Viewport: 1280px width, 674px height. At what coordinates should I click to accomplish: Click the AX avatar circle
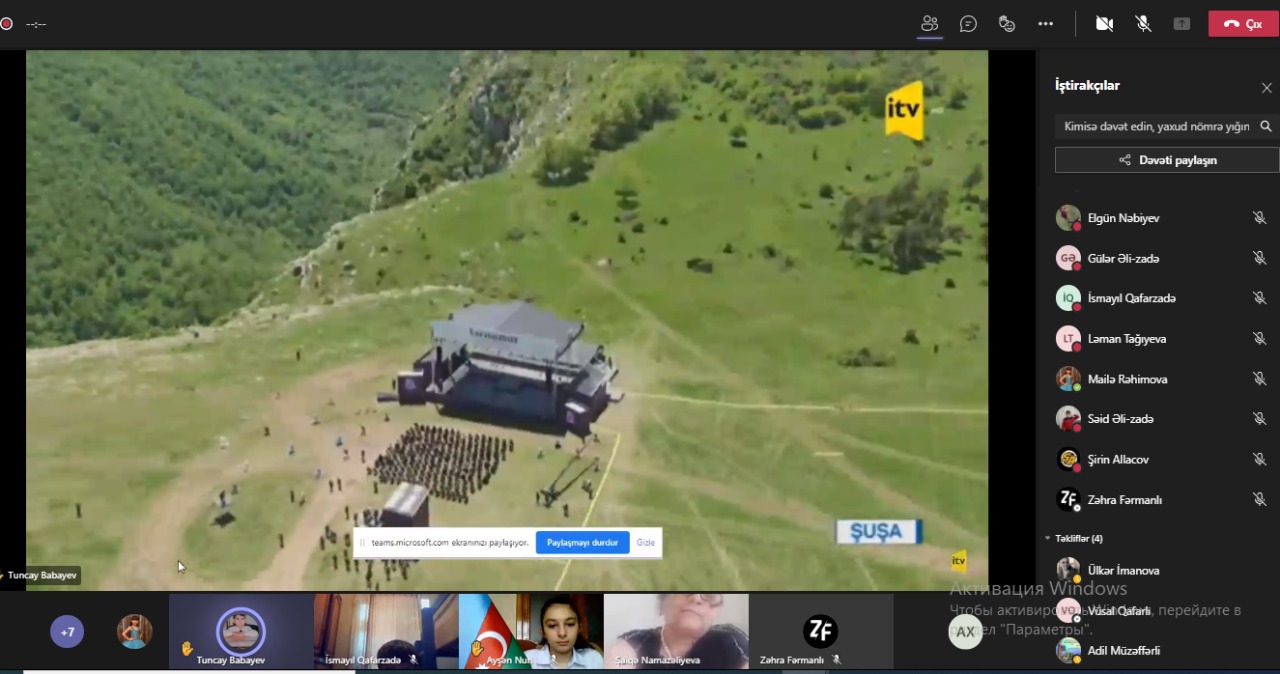[x=965, y=632]
